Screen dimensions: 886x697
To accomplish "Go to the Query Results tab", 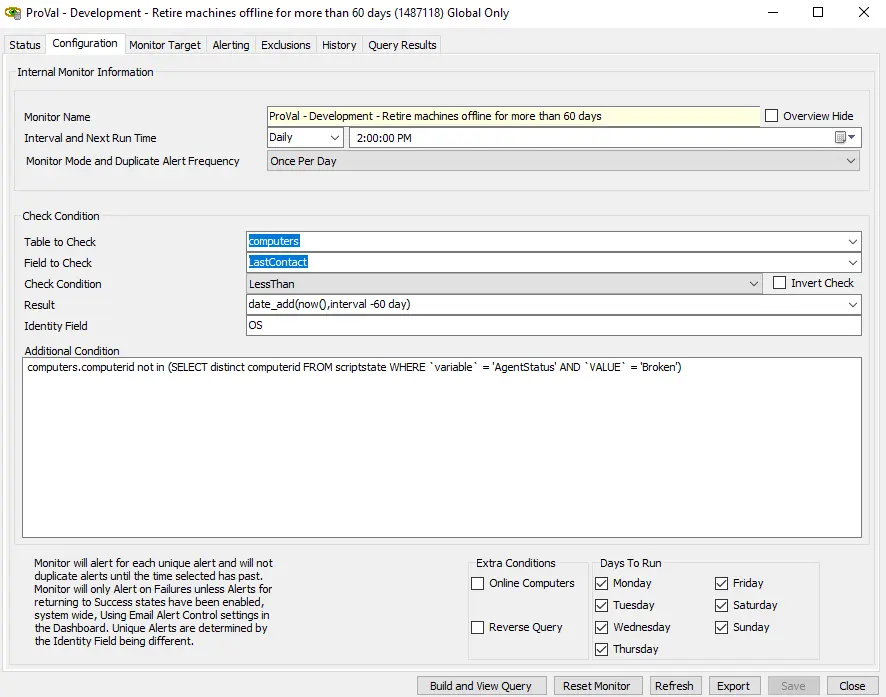I will tap(402, 45).
